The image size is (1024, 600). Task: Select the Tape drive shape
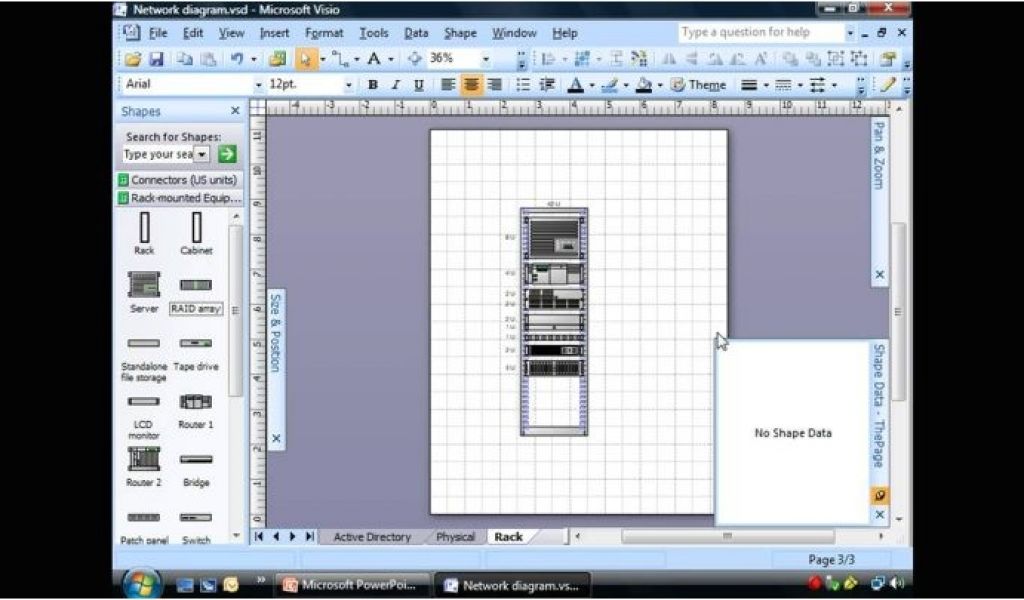pyautogui.click(x=196, y=355)
